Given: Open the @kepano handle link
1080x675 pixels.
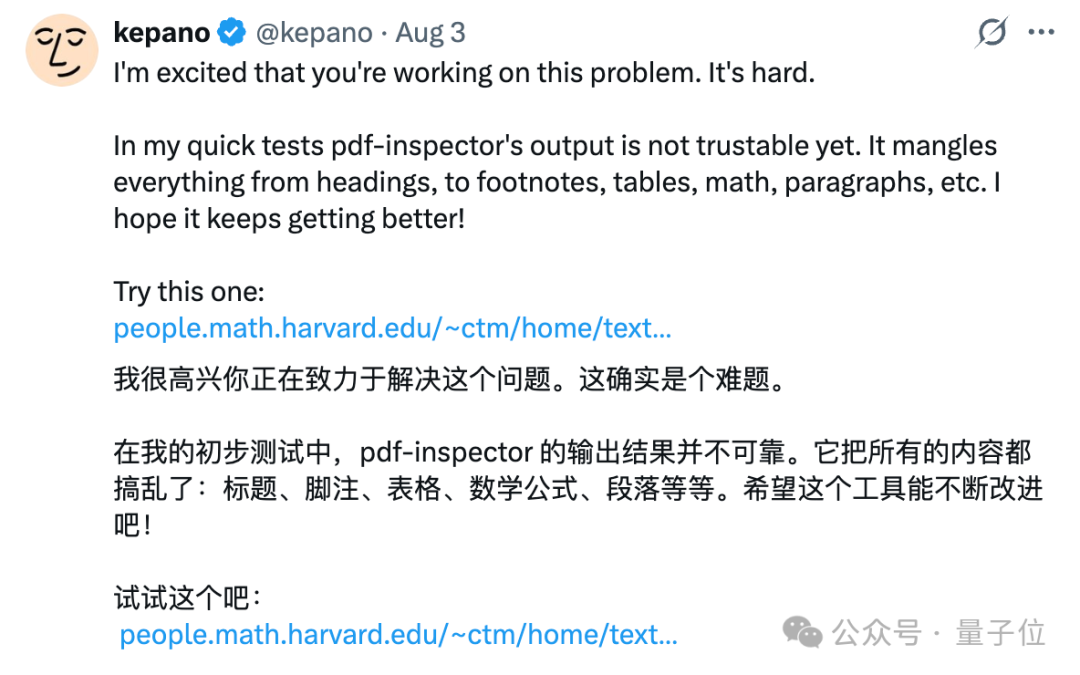Looking at the screenshot, I should [314, 33].
